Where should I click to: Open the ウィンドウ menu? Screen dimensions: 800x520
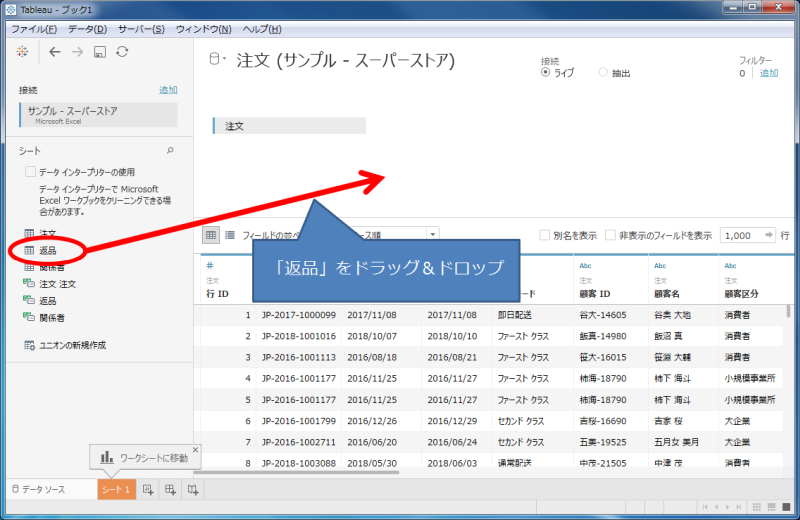(x=204, y=29)
